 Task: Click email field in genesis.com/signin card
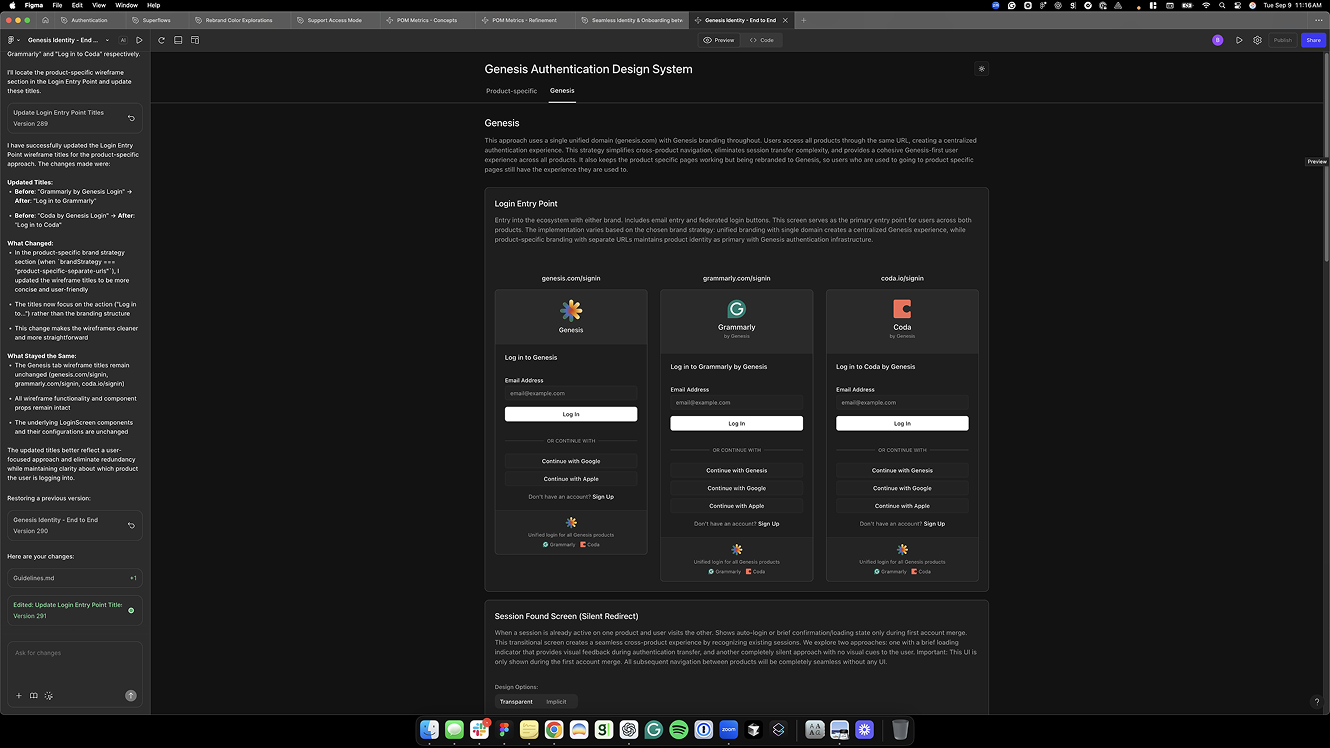[571, 393]
